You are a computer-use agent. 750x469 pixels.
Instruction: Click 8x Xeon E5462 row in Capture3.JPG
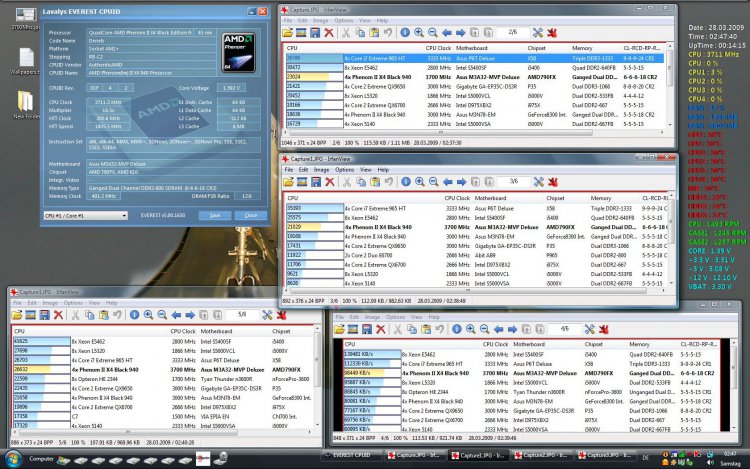[163, 341]
